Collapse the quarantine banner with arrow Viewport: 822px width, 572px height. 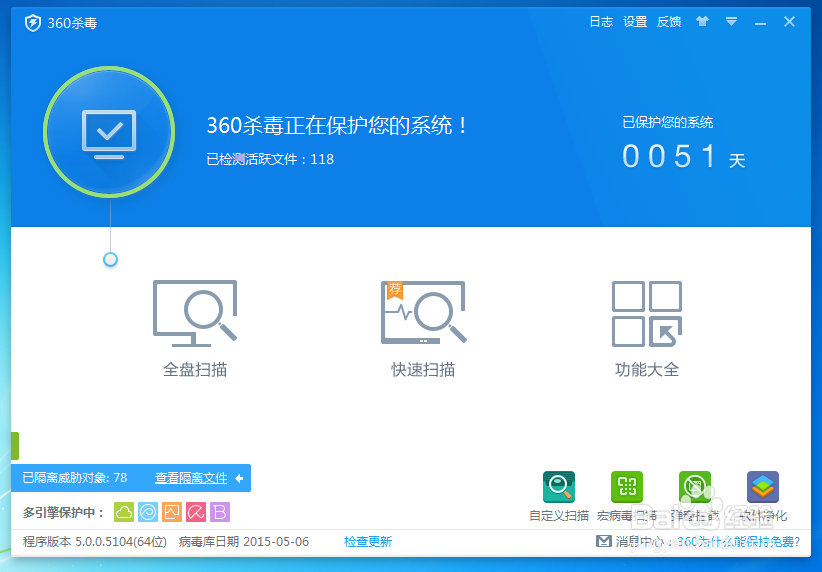(x=240, y=478)
